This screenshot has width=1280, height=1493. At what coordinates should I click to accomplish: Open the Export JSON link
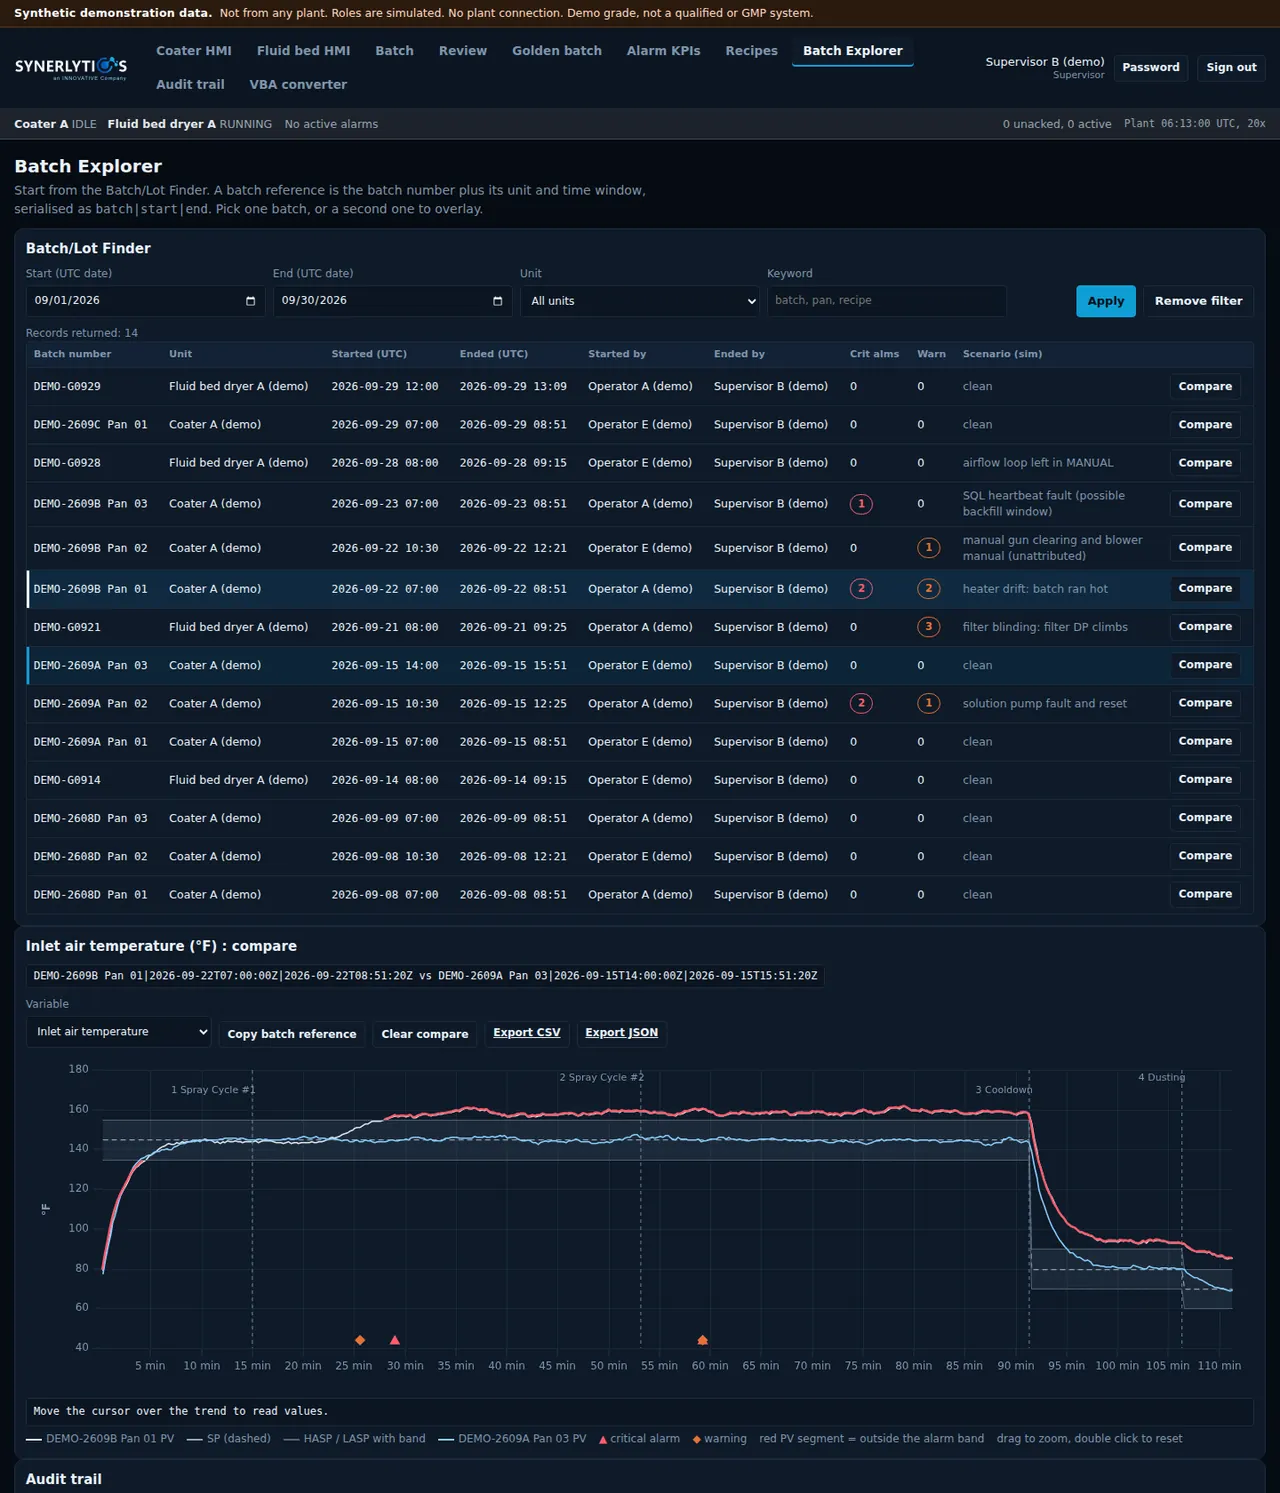(x=622, y=1033)
